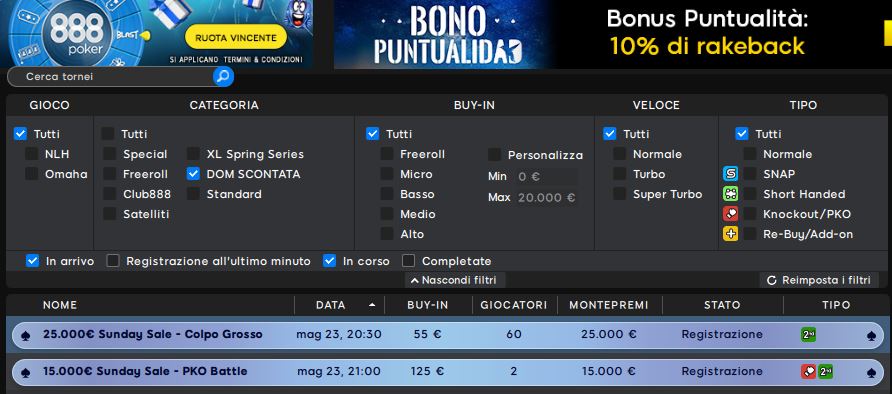Click the Cerca tornei search field
The image size is (892, 394).
[x=111, y=76]
